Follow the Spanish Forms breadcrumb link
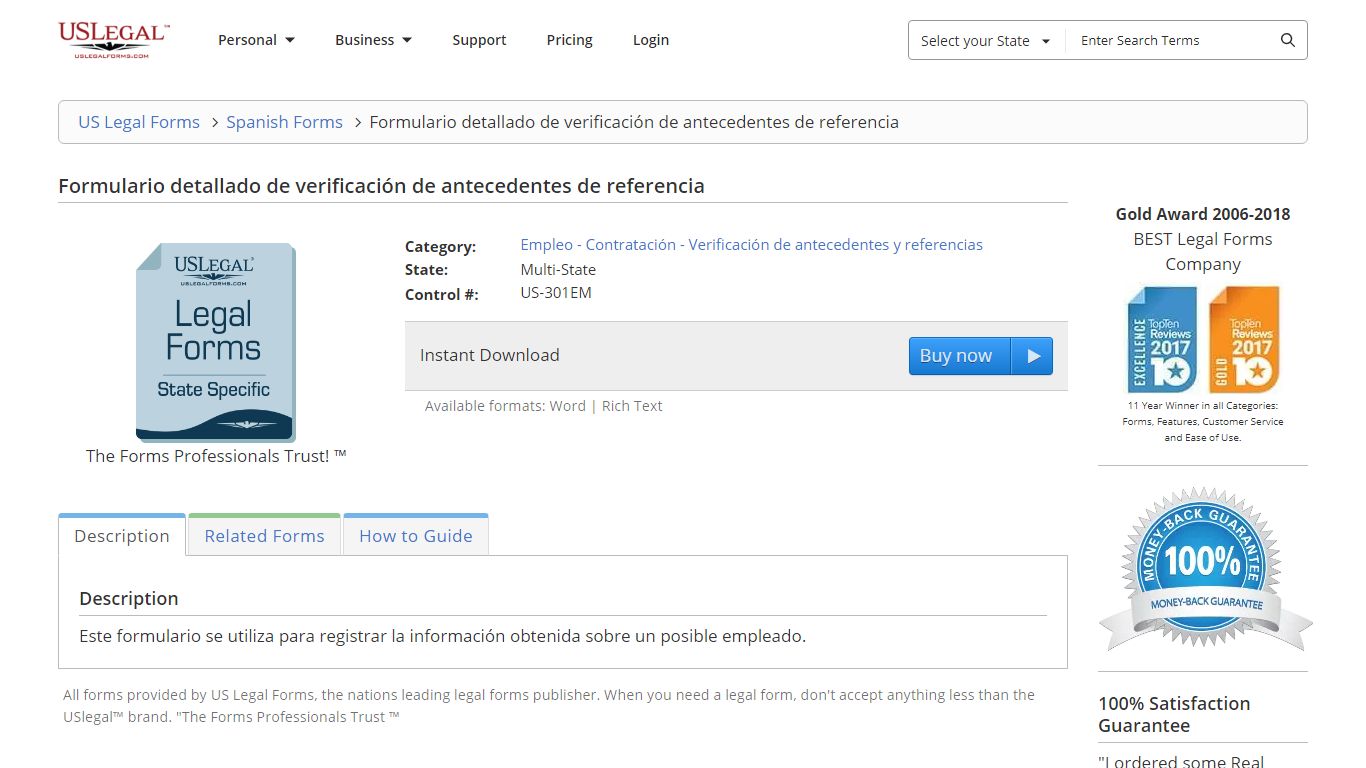This screenshot has height=768, width=1366. 284,122
